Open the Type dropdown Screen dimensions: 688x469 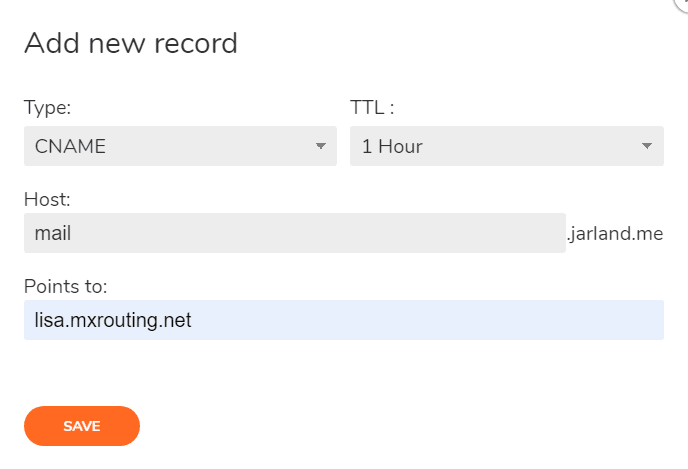180,146
